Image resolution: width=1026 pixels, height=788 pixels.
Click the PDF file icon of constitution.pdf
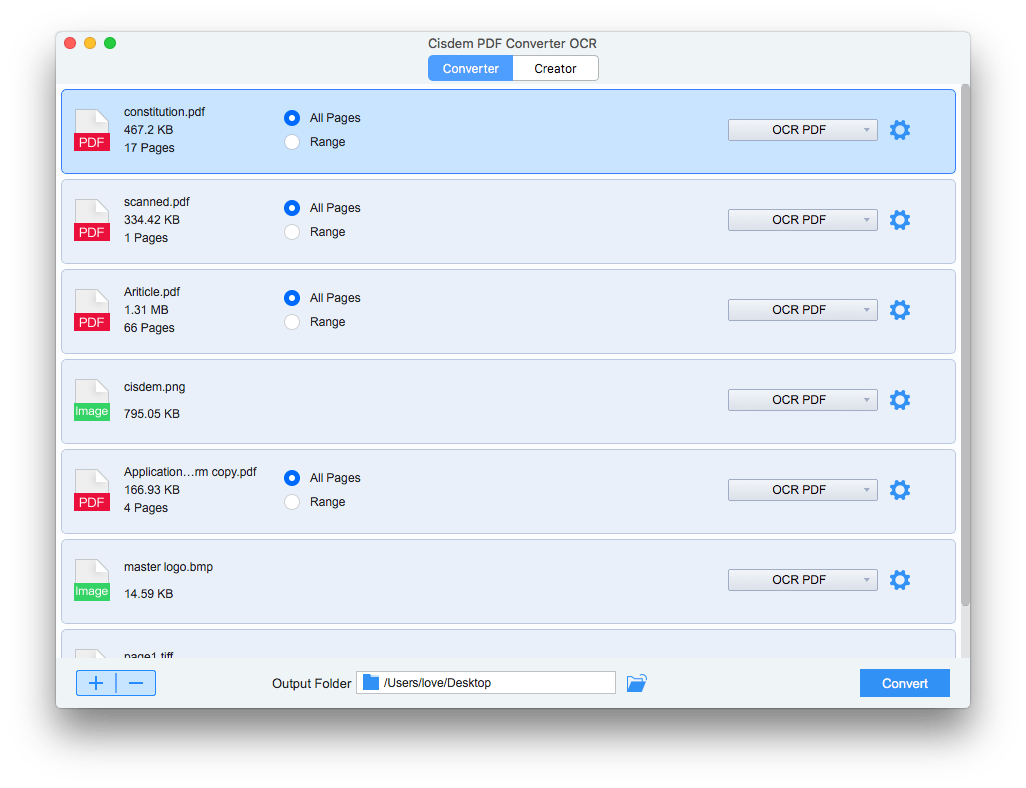[x=92, y=130]
